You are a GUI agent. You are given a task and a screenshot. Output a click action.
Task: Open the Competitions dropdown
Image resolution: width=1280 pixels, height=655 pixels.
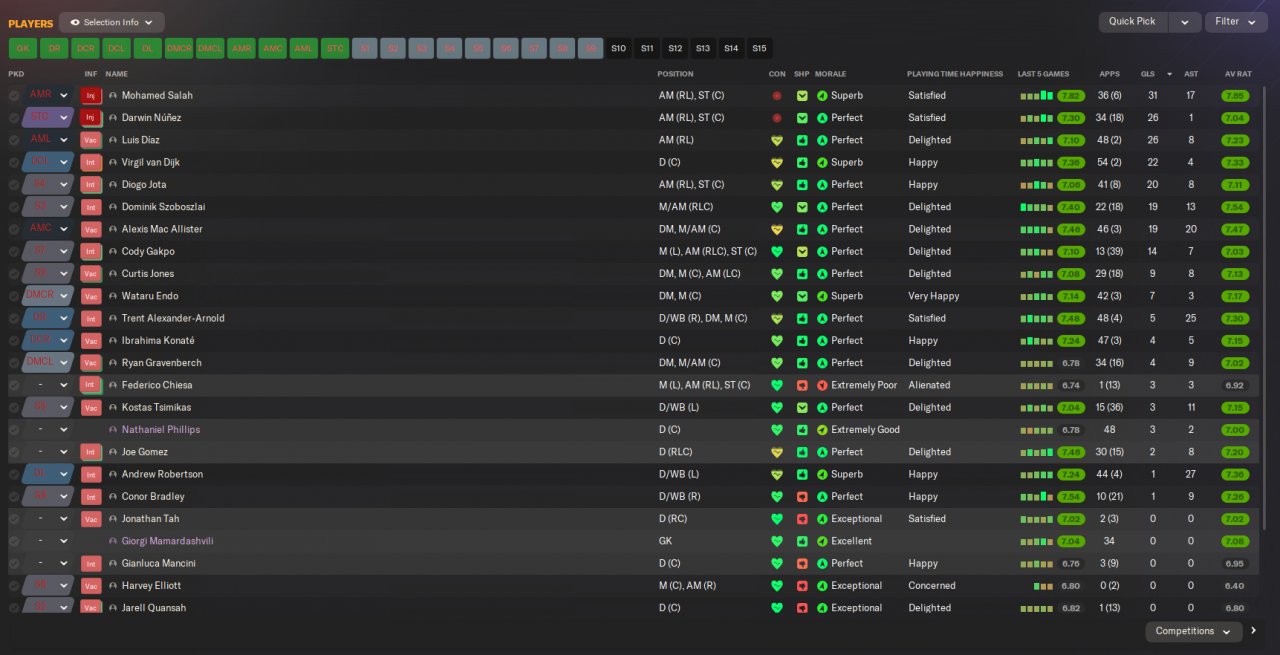coord(1194,631)
